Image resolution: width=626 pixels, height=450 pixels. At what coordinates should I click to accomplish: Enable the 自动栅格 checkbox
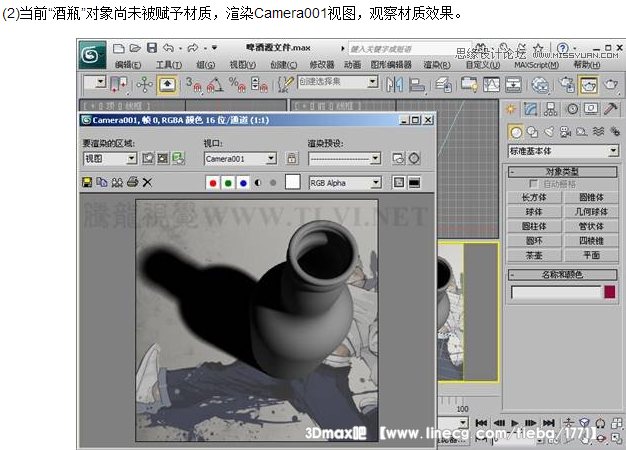pos(534,184)
